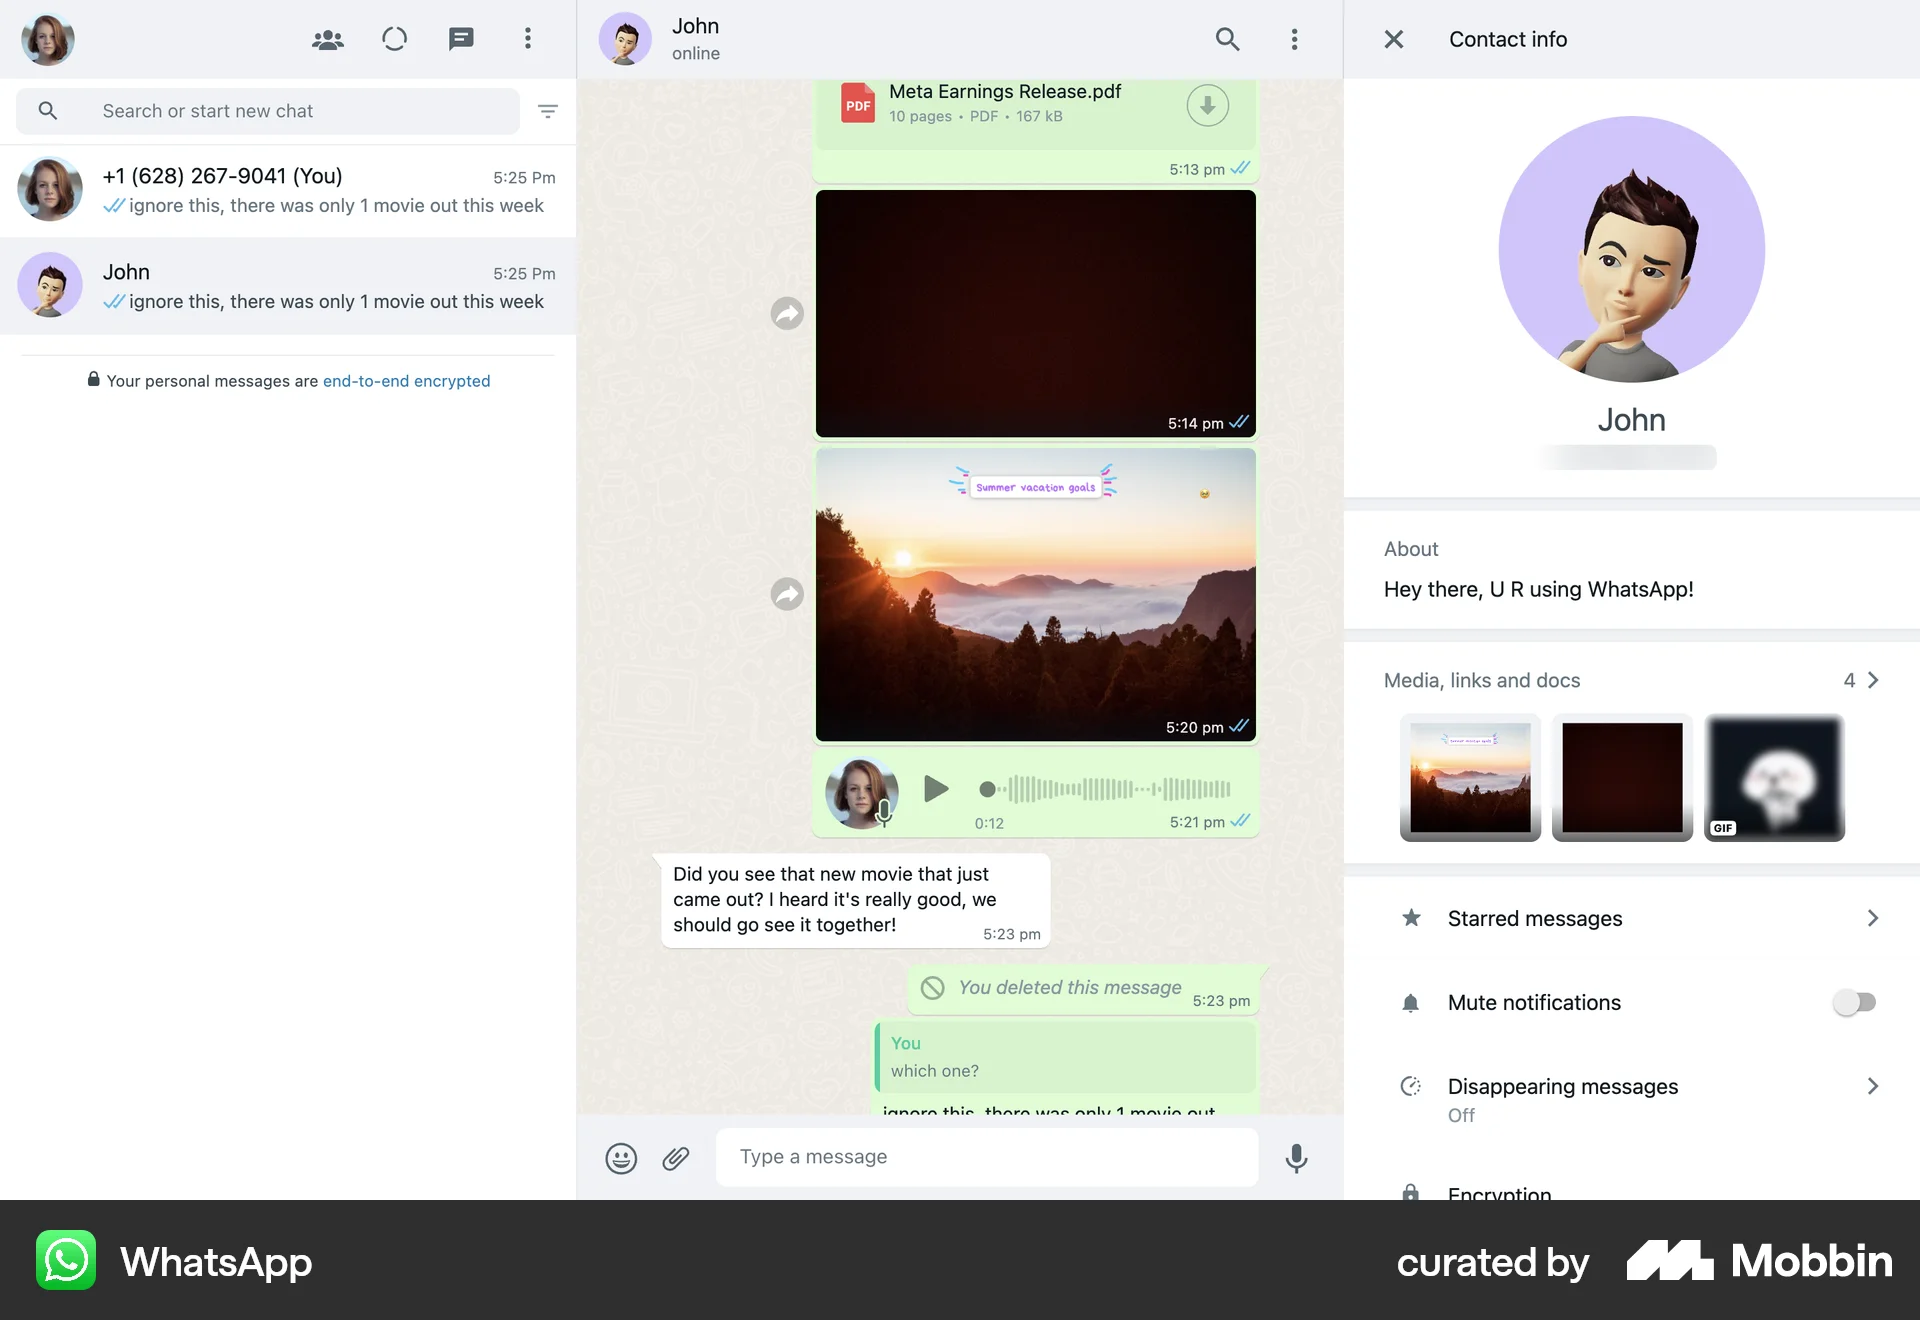Search within John's conversation
This screenshot has width=1920, height=1320.
click(1226, 39)
